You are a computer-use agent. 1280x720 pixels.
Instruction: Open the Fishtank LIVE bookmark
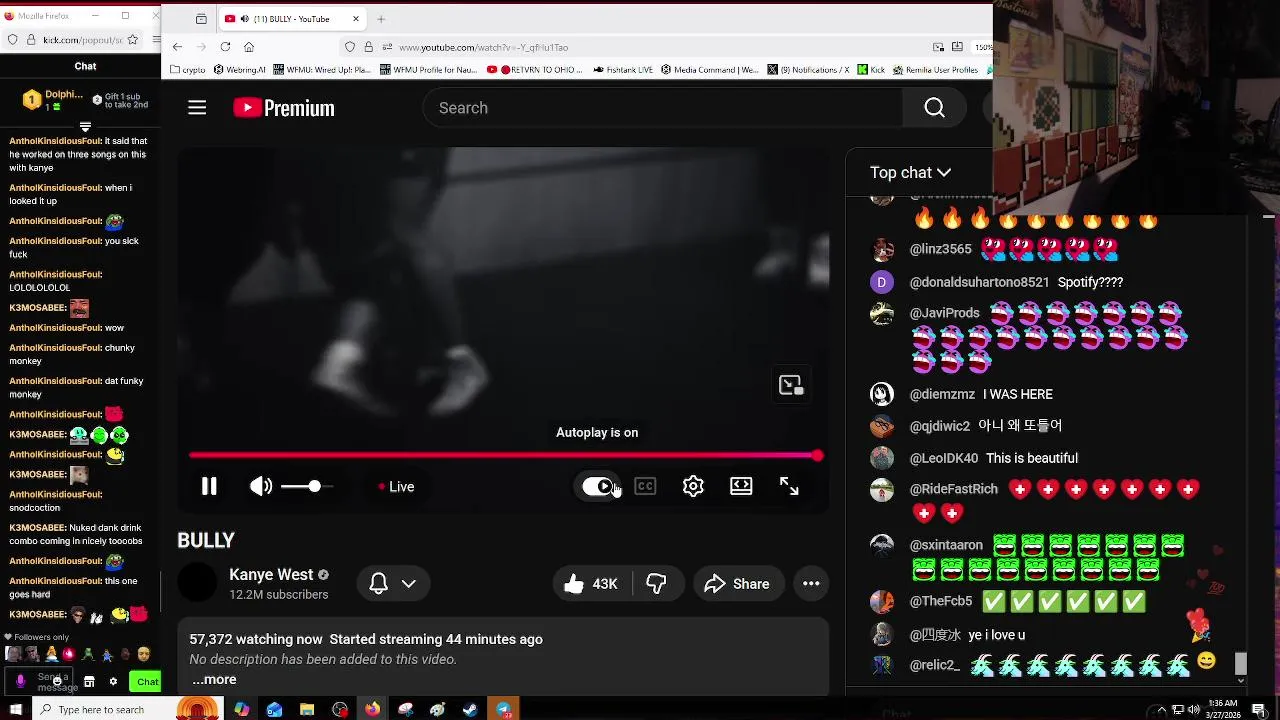pos(623,70)
